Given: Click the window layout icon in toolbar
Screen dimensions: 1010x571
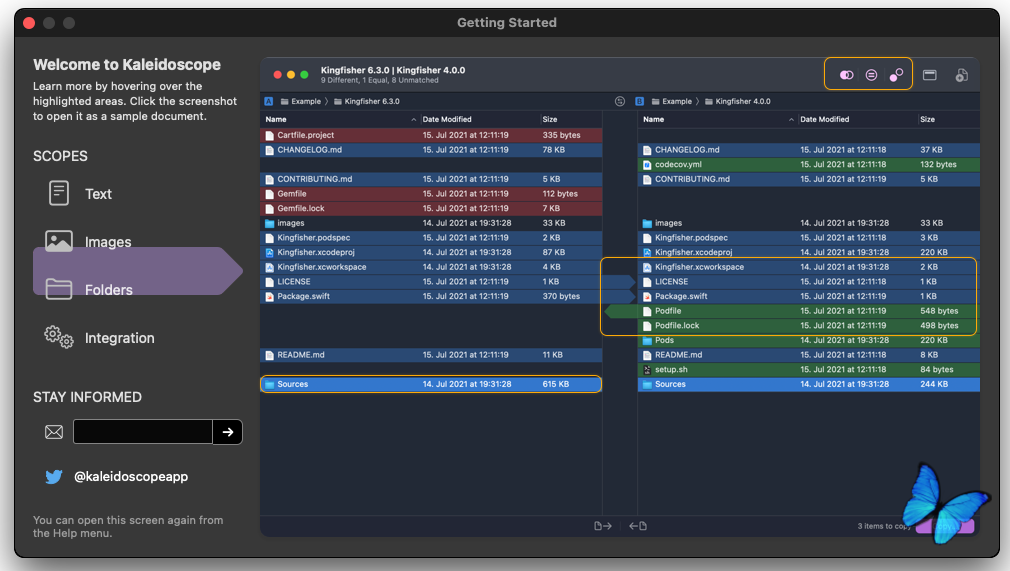Looking at the screenshot, I should 929,75.
